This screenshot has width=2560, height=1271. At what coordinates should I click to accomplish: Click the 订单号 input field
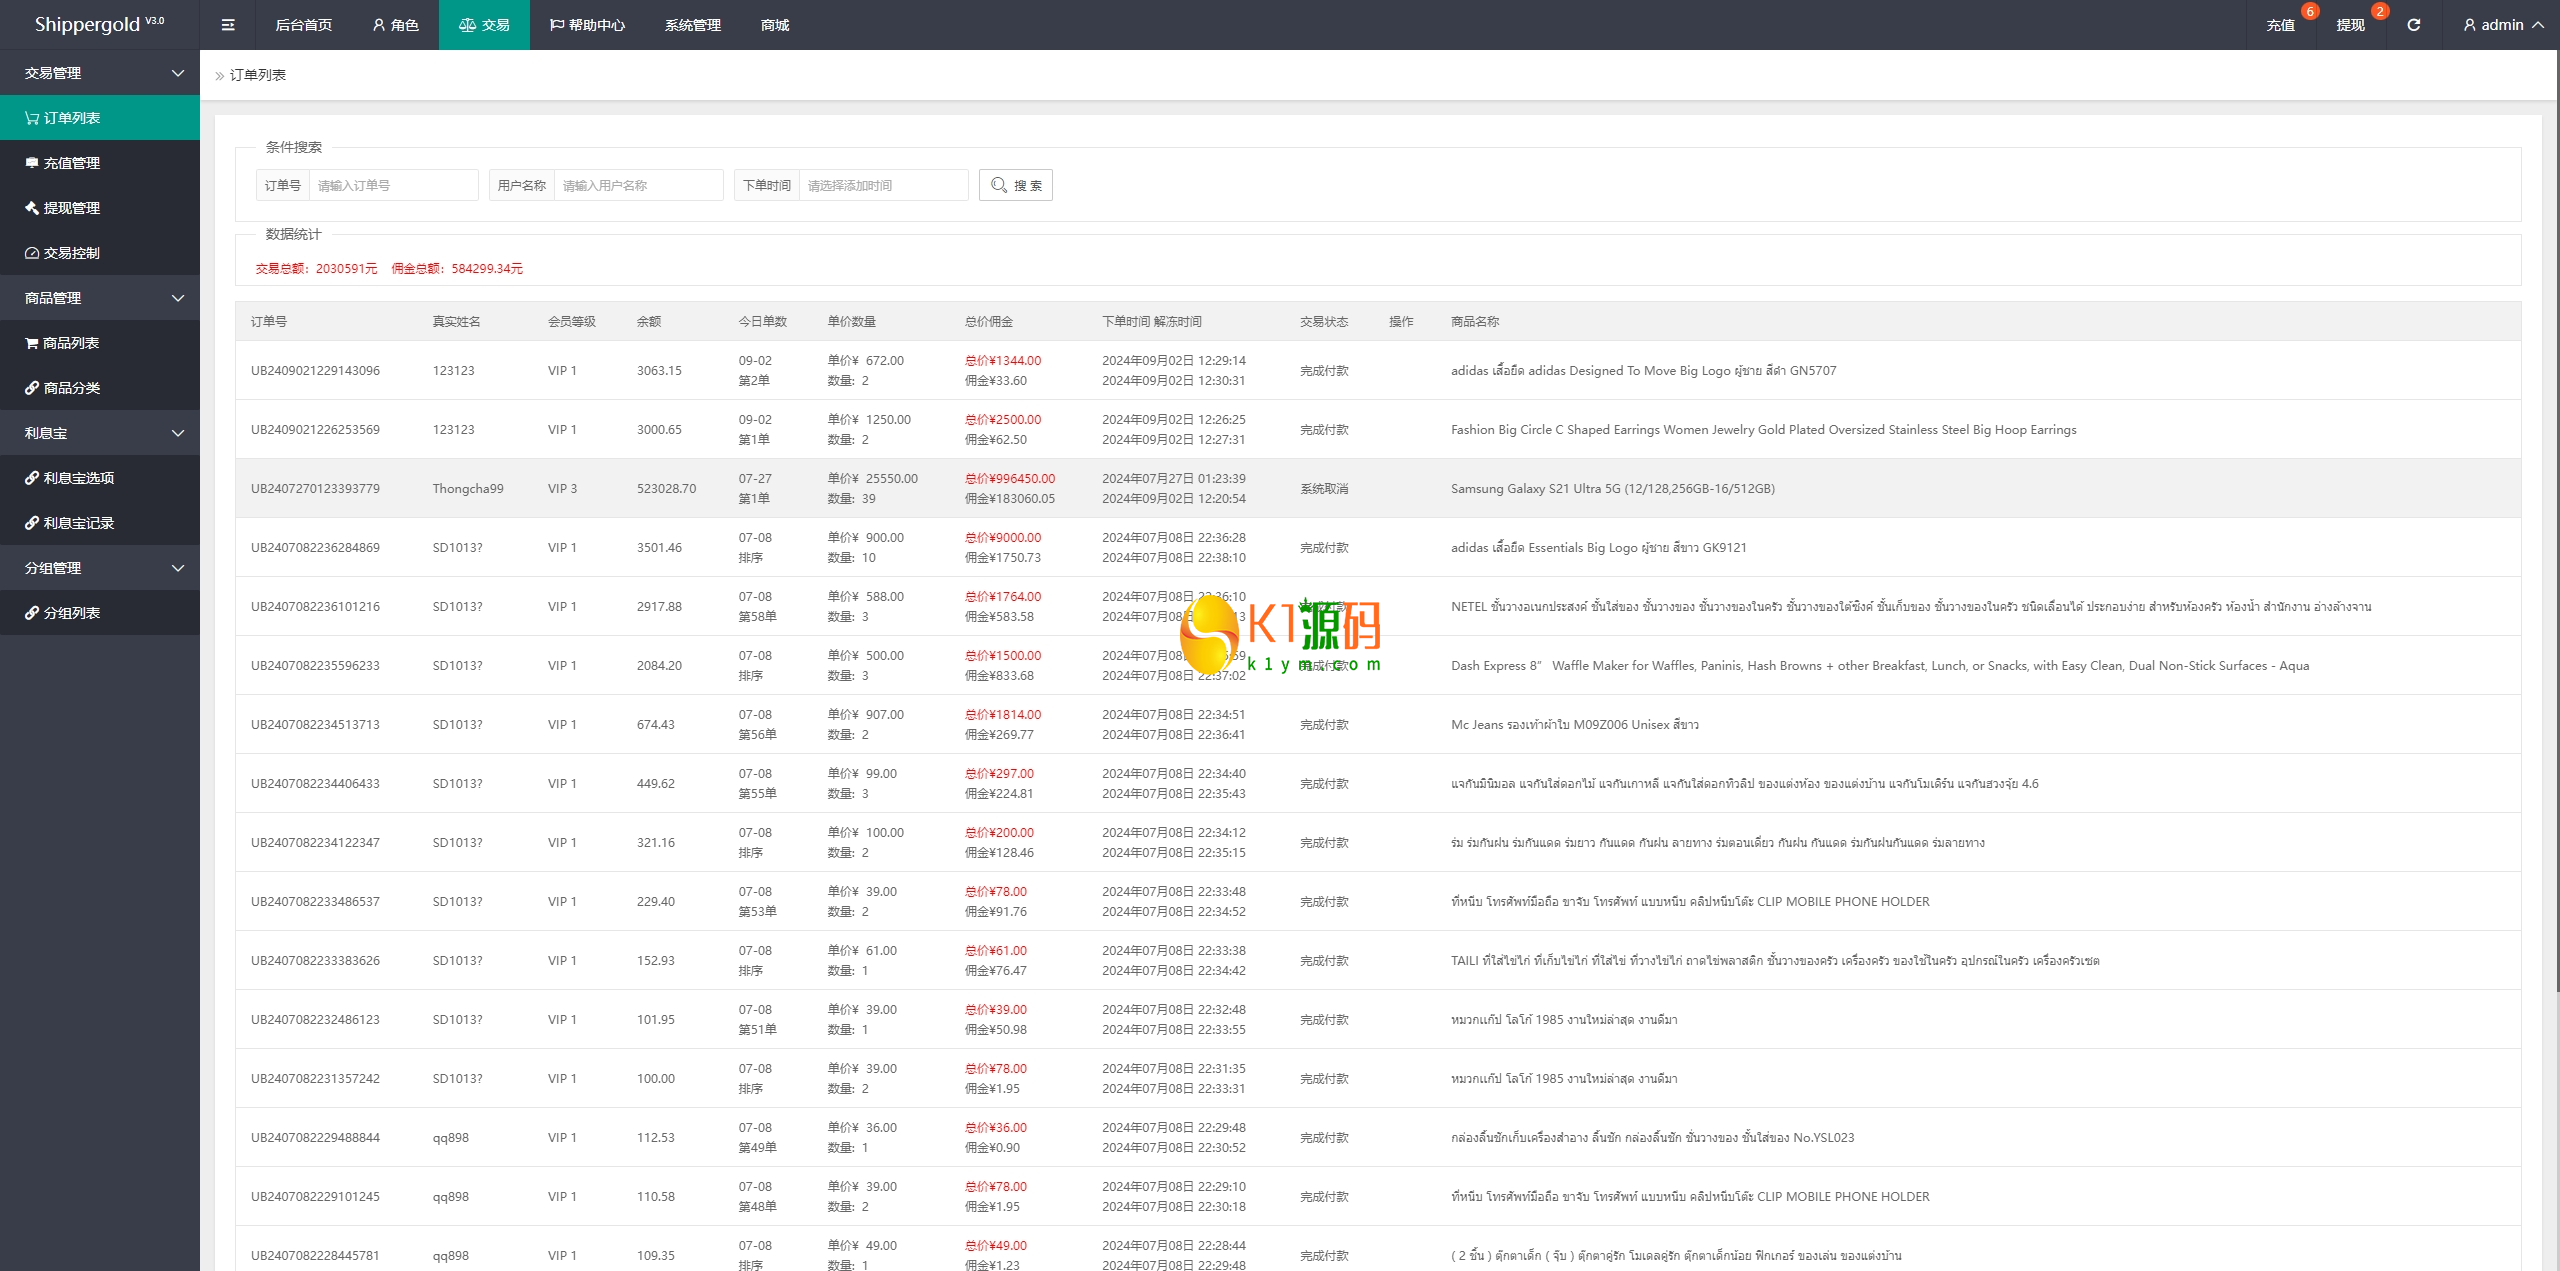tap(392, 185)
